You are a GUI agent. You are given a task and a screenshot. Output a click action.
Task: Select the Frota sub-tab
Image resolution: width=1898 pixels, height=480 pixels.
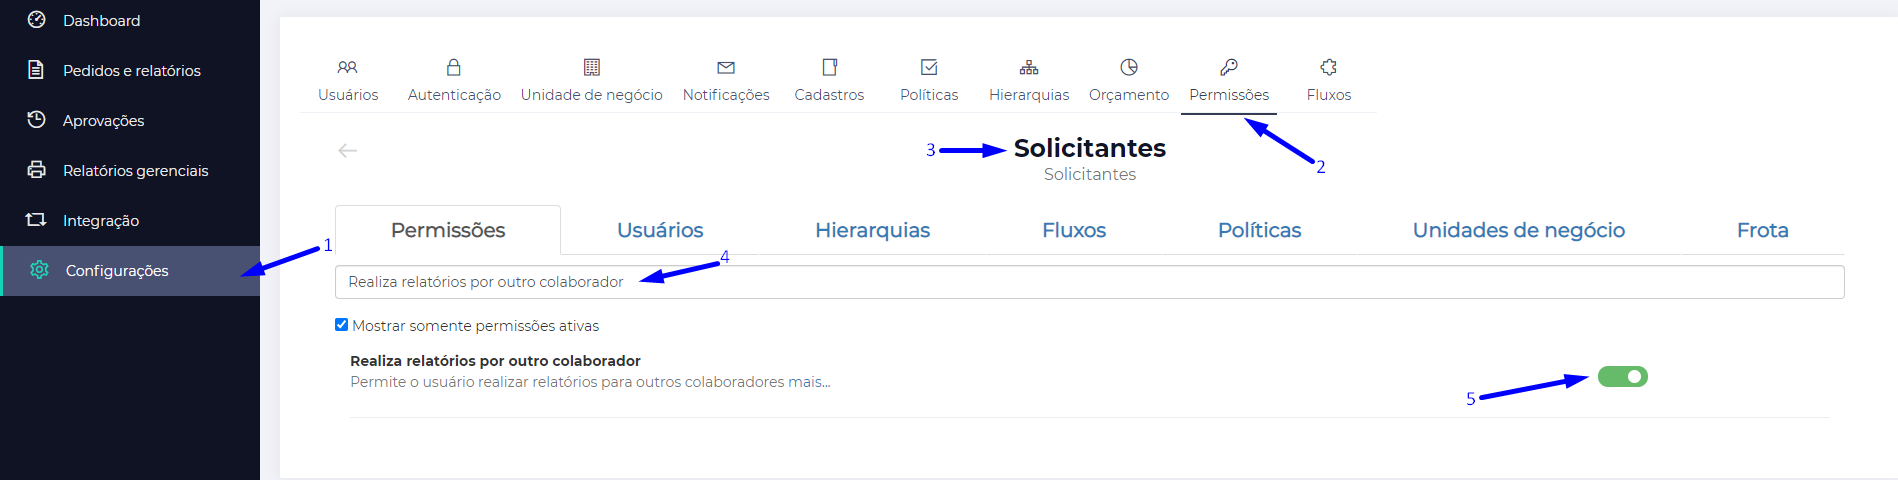[1762, 230]
